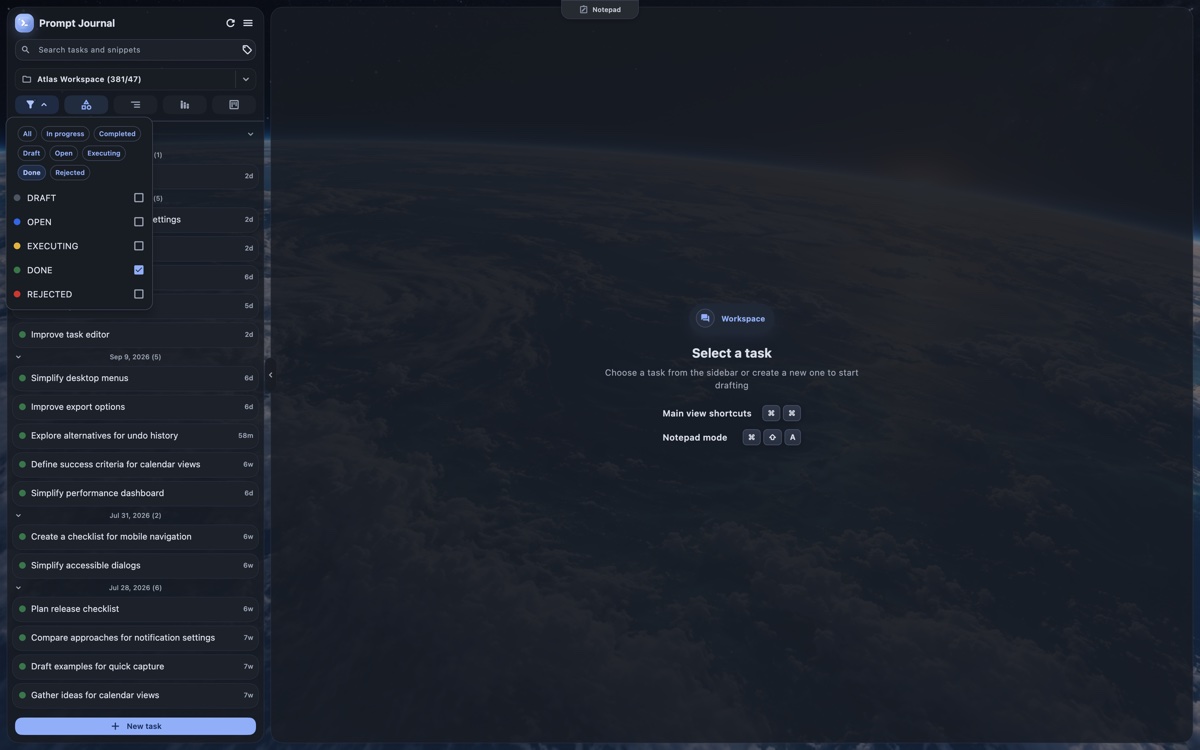The width and height of the screenshot is (1200, 750).
Task: Collapse the sidebar with the left arrow handle
Action: click(x=270, y=375)
